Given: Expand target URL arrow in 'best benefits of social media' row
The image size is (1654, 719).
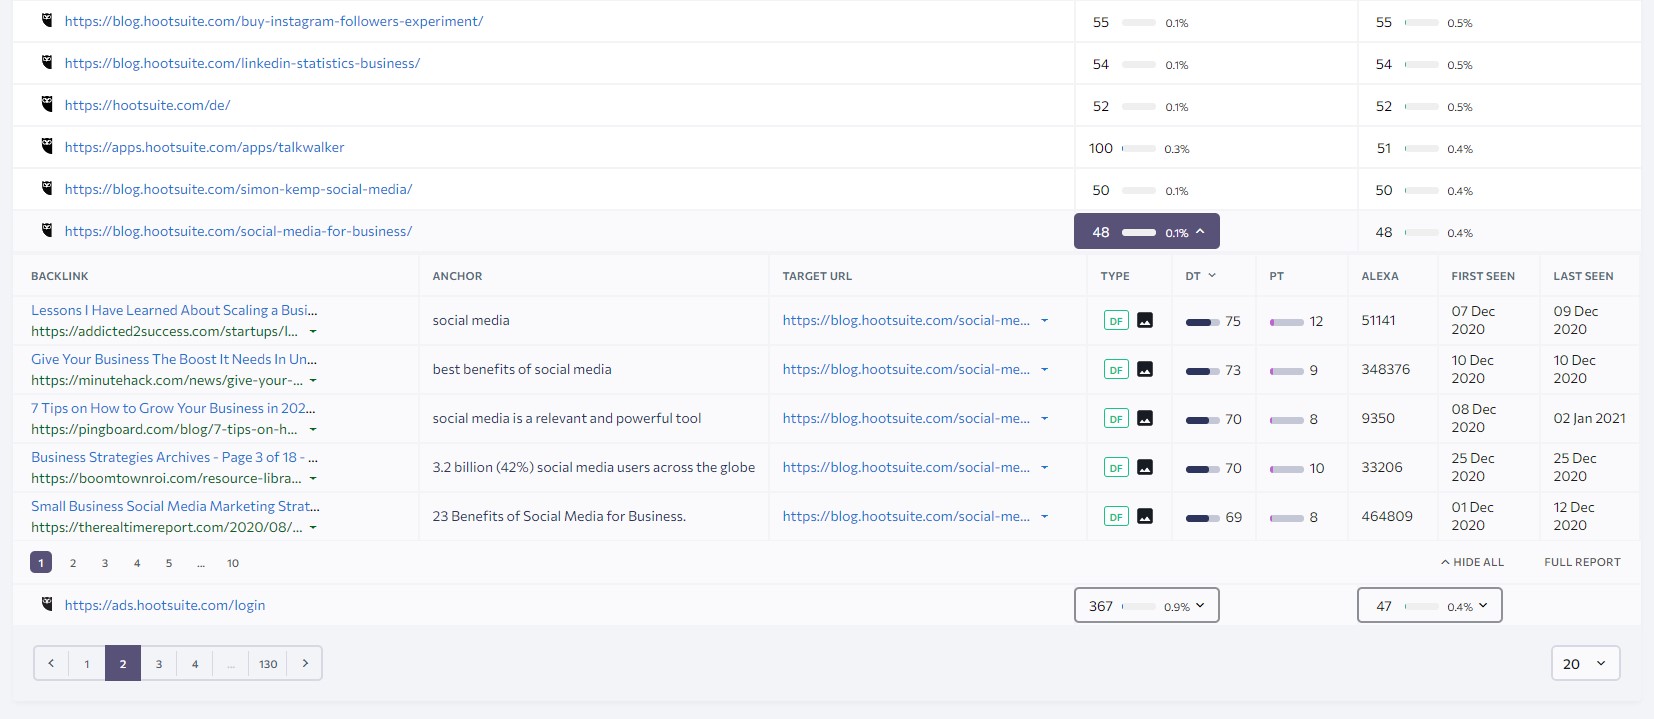Looking at the screenshot, I should 1044,369.
